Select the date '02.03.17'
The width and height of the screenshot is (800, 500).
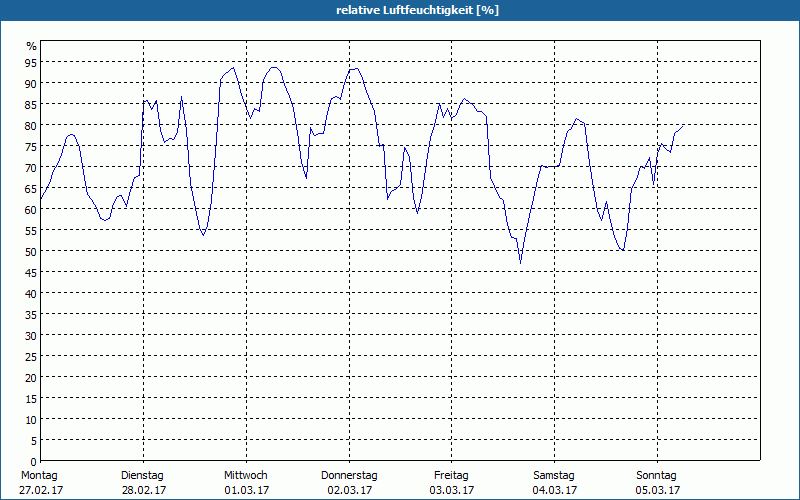tap(349, 490)
